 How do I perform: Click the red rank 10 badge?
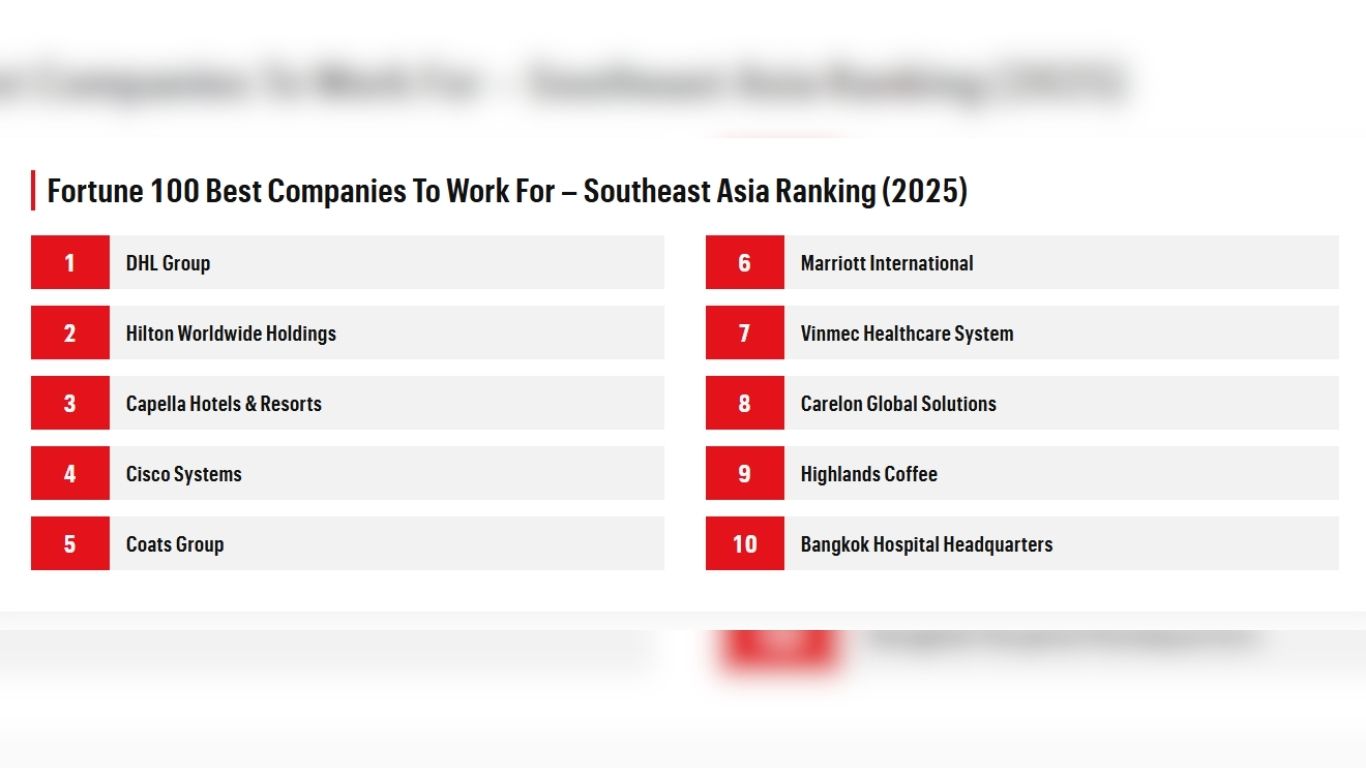pyautogui.click(x=745, y=544)
